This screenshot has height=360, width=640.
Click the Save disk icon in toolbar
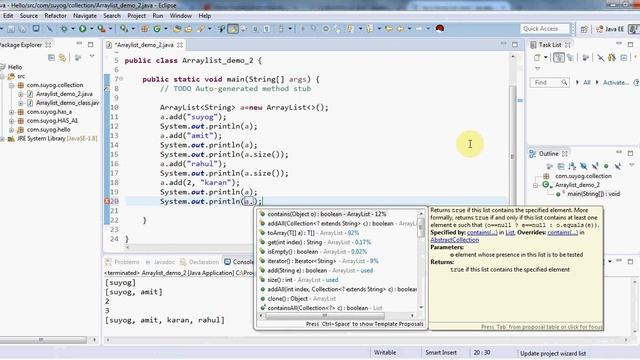(x=11, y=29)
